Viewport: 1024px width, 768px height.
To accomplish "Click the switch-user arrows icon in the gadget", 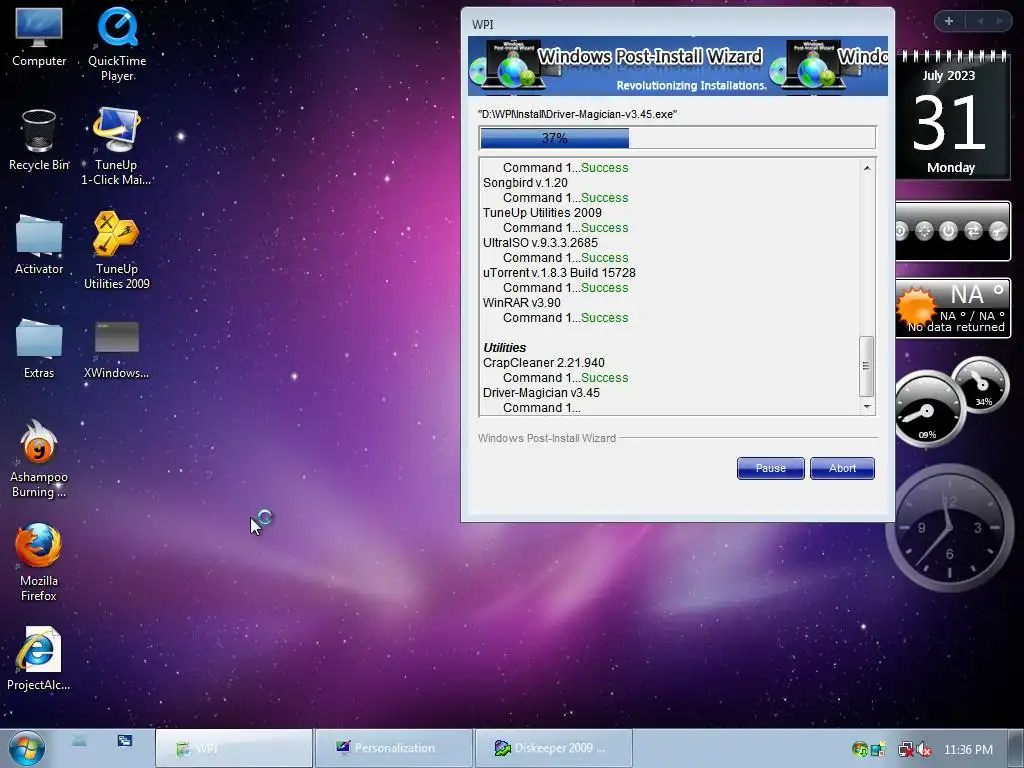I will [x=973, y=231].
